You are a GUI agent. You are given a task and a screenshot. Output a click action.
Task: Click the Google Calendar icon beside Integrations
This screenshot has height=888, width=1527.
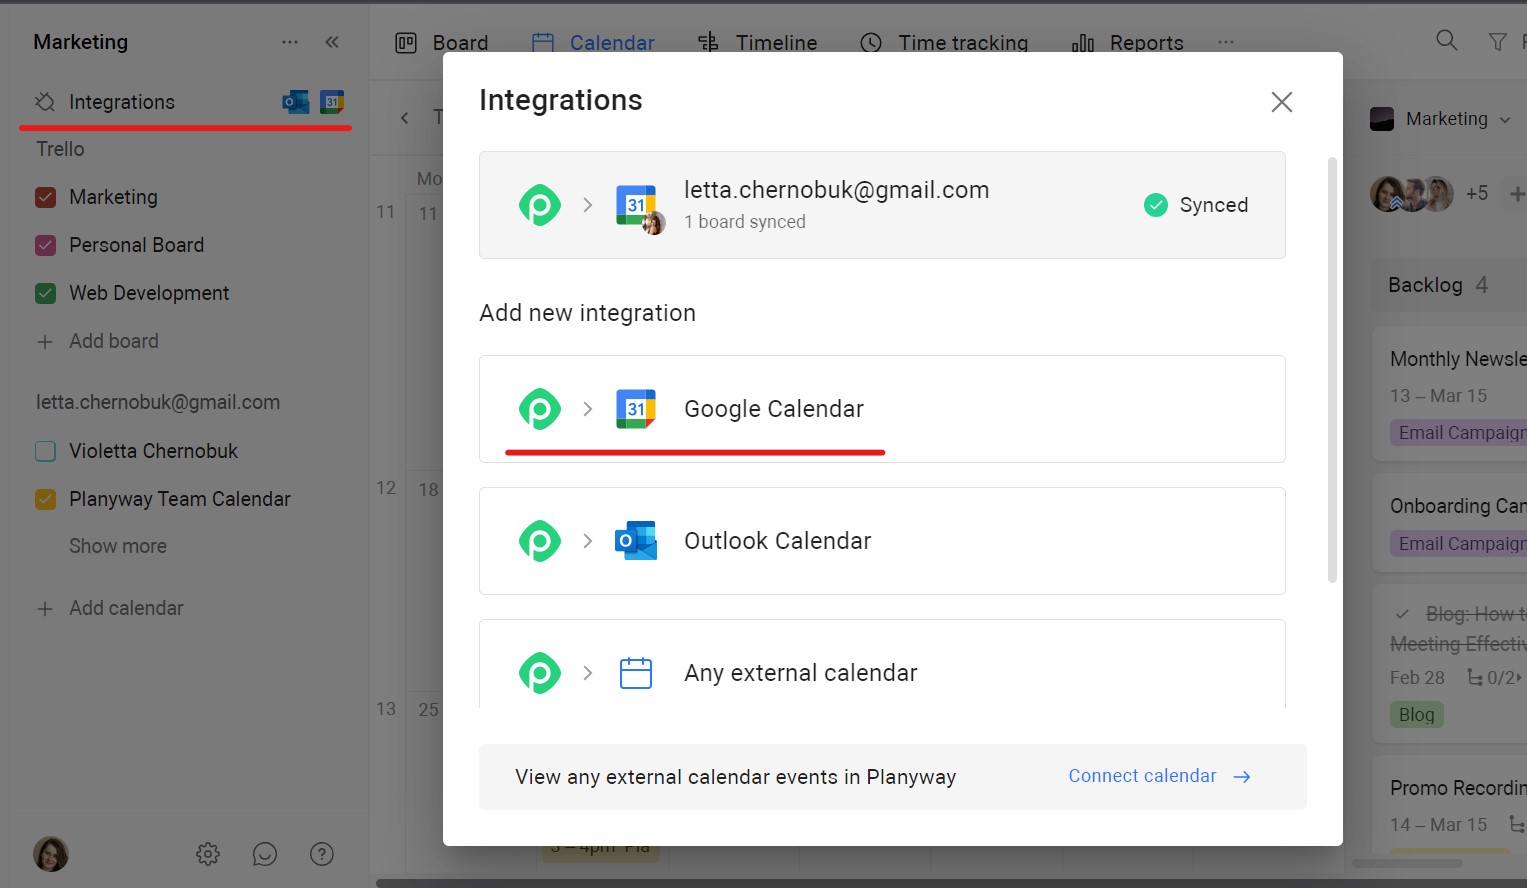click(x=332, y=102)
